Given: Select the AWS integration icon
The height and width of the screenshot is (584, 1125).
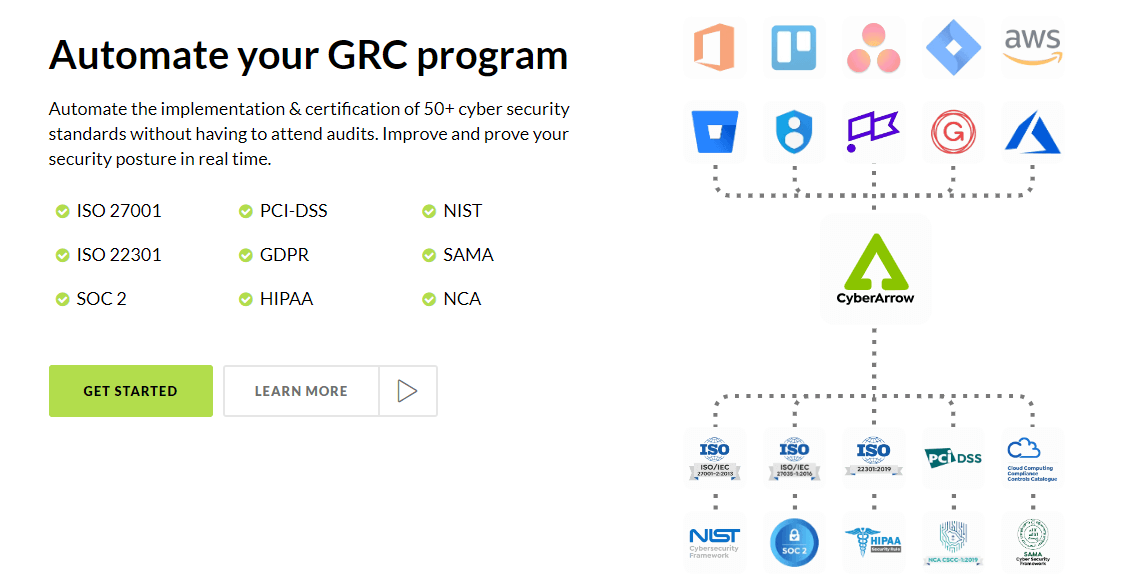Looking at the screenshot, I should (x=1031, y=47).
